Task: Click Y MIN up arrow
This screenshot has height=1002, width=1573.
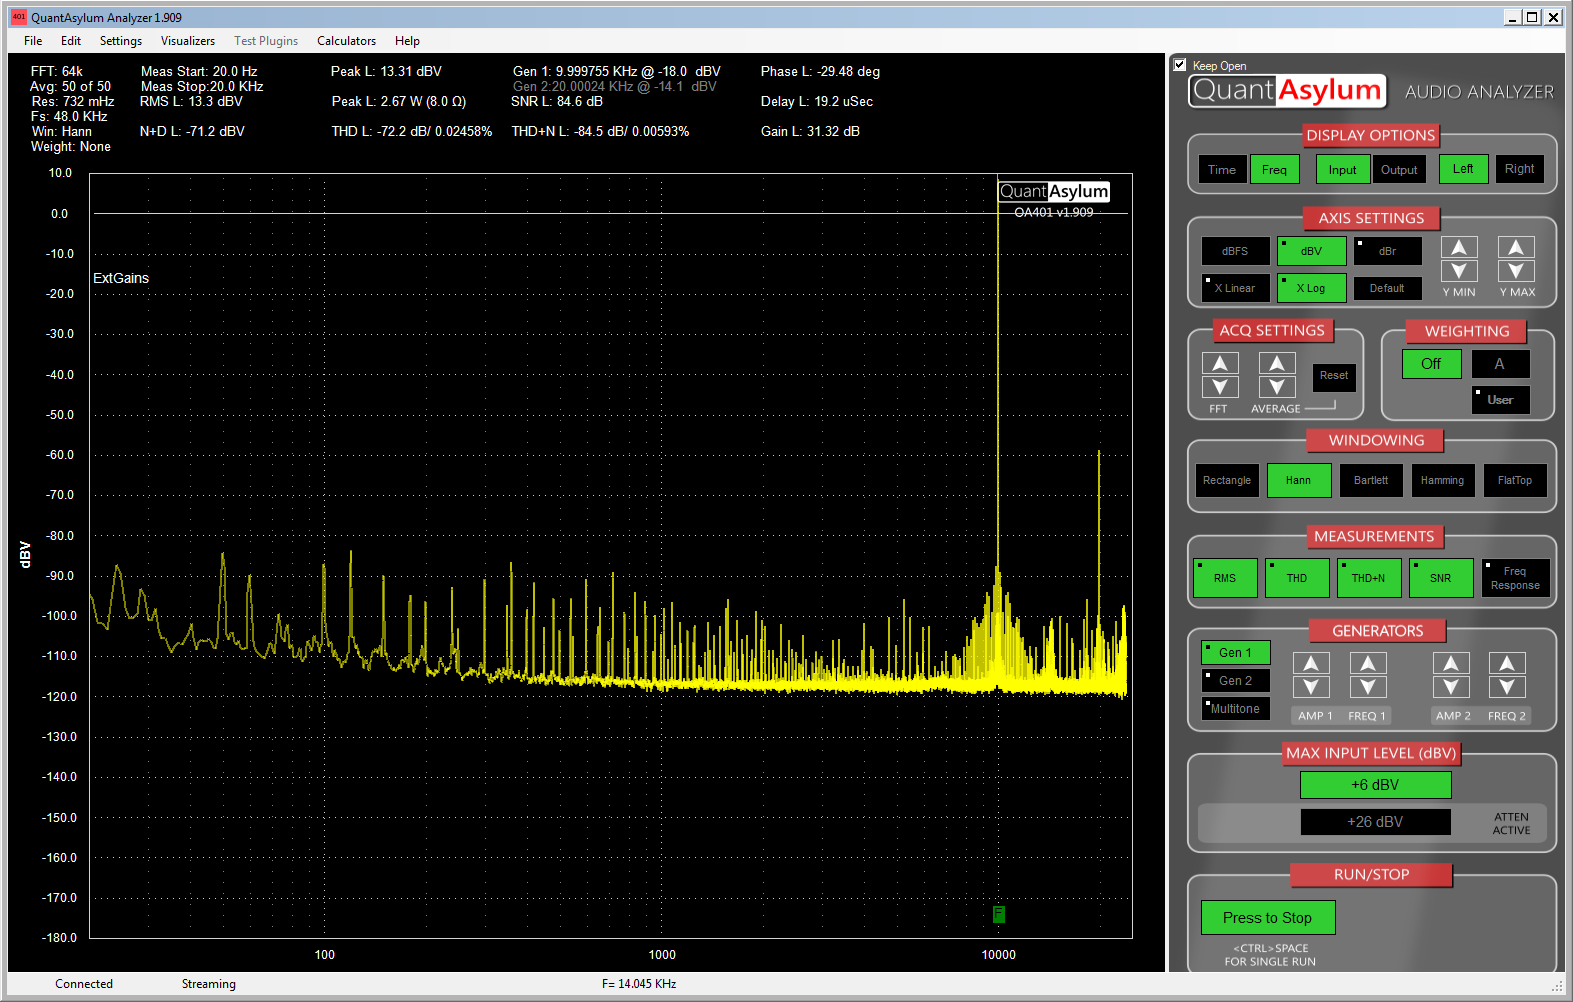Action: [x=1459, y=247]
